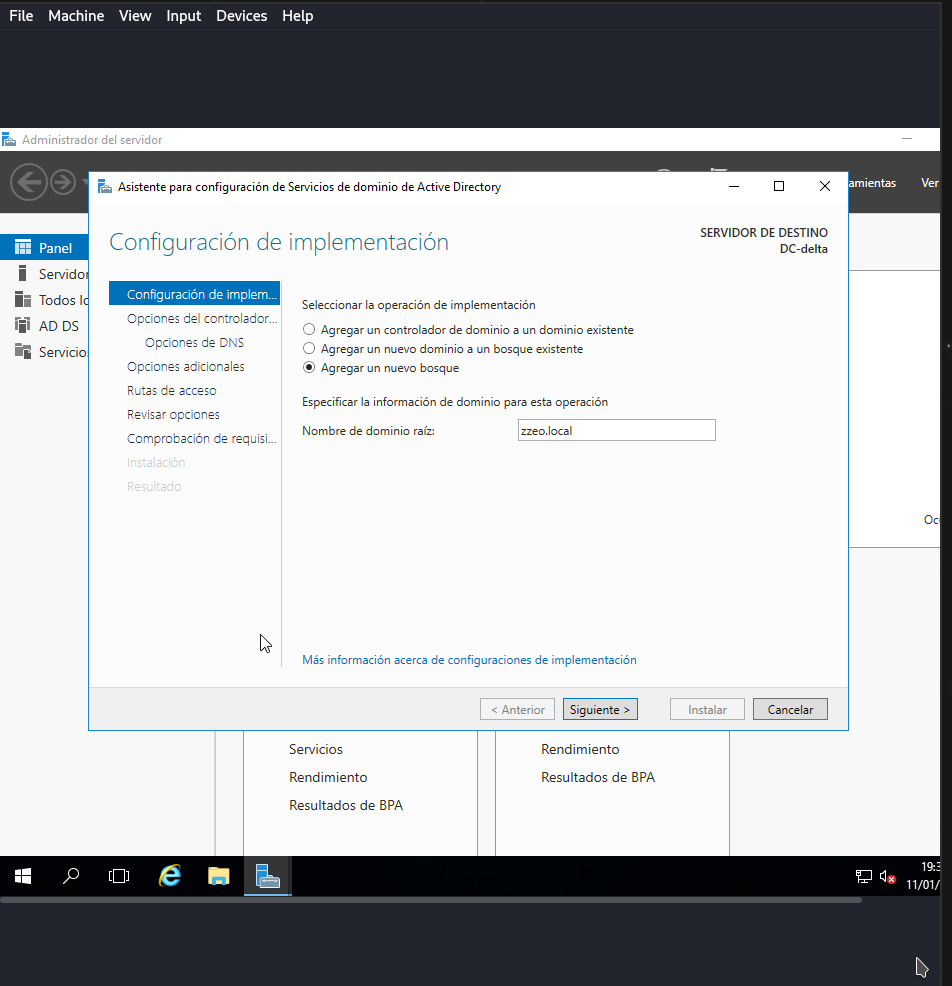Image resolution: width=952 pixels, height=986 pixels.
Task: Click the Anterior button
Action: [x=518, y=709]
